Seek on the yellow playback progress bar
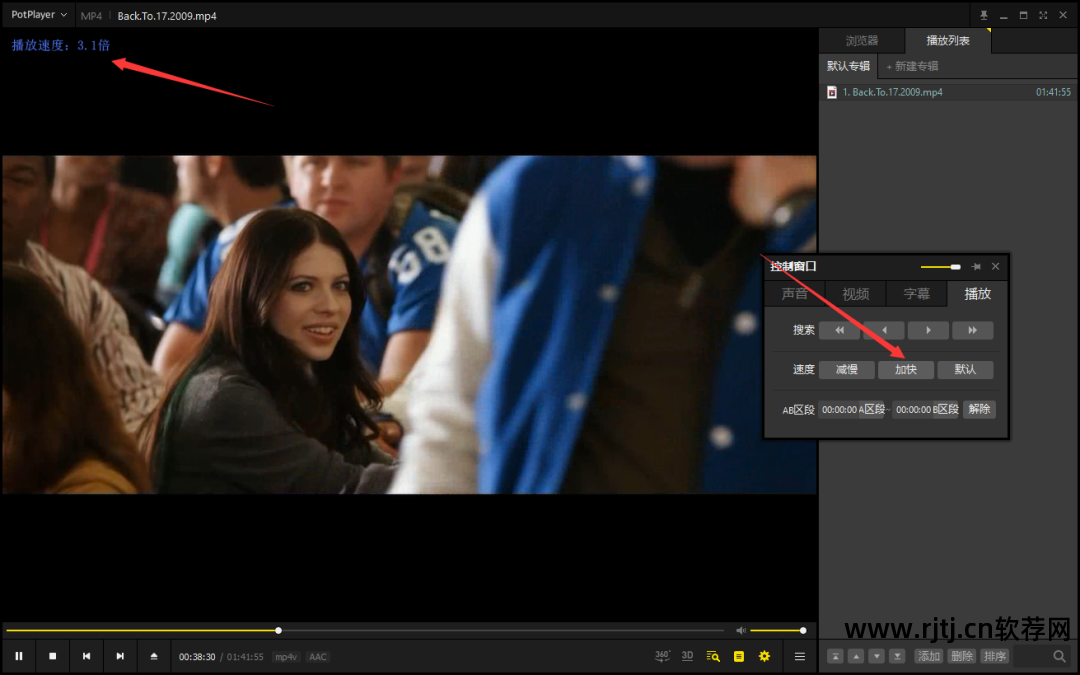Image resolution: width=1080 pixels, height=675 pixels. click(x=365, y=630)
